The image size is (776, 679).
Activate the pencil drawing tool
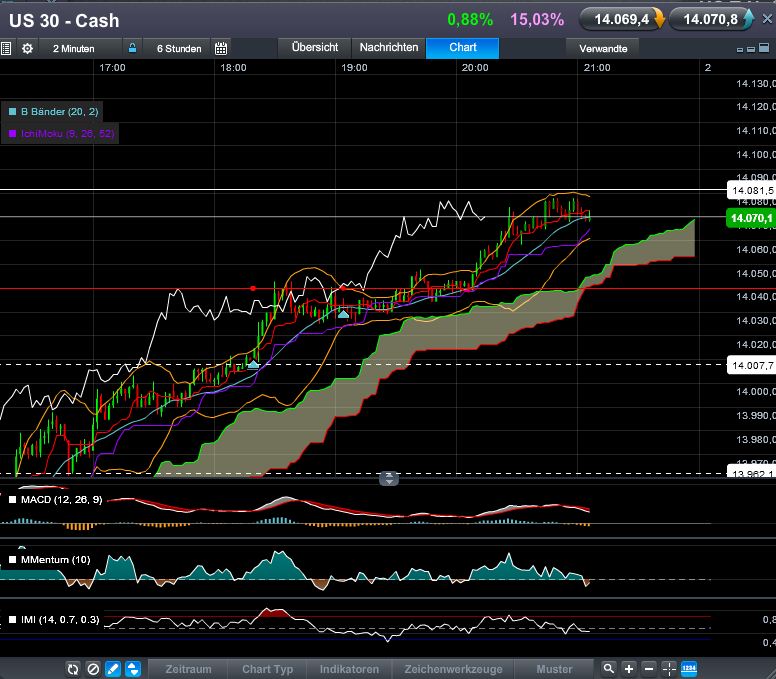[x=113, y=669]
